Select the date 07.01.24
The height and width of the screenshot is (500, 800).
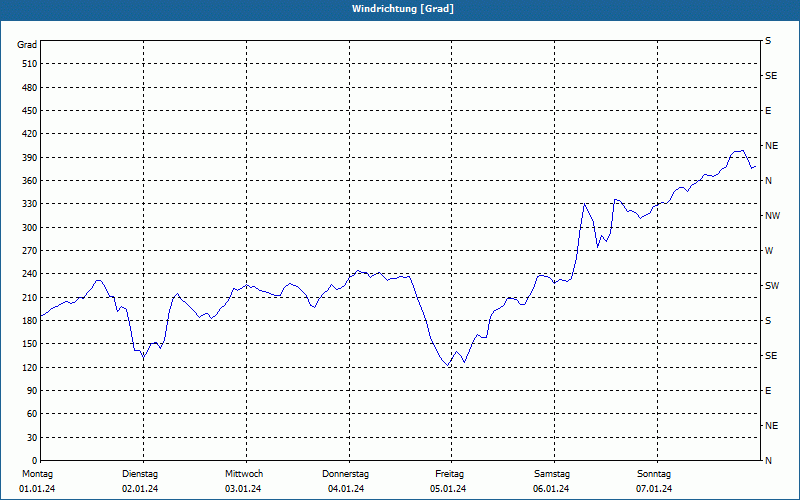point(654,489)
